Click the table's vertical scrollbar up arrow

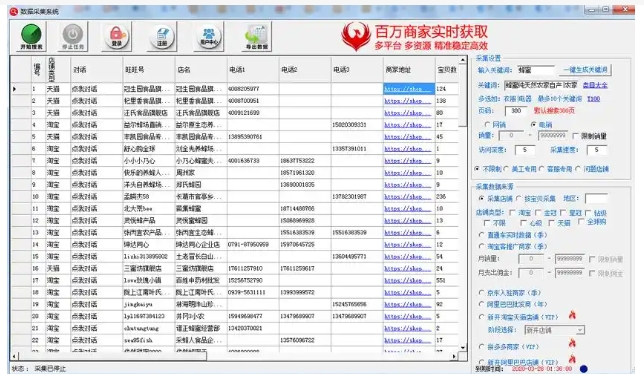tap(463, 60)
